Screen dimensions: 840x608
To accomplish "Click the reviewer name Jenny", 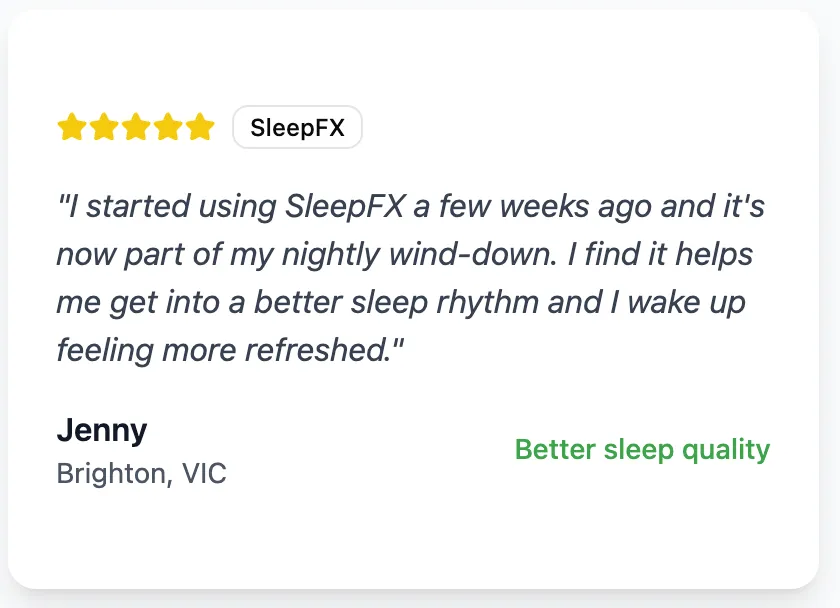I will pos(102,430).
